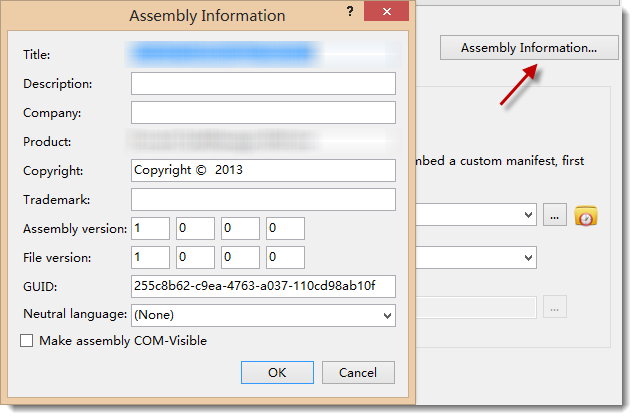This screenshot has height=420, width=637.
Task: Click the help question mark icon
Action: pyautogui.click(x=350, y=12)
